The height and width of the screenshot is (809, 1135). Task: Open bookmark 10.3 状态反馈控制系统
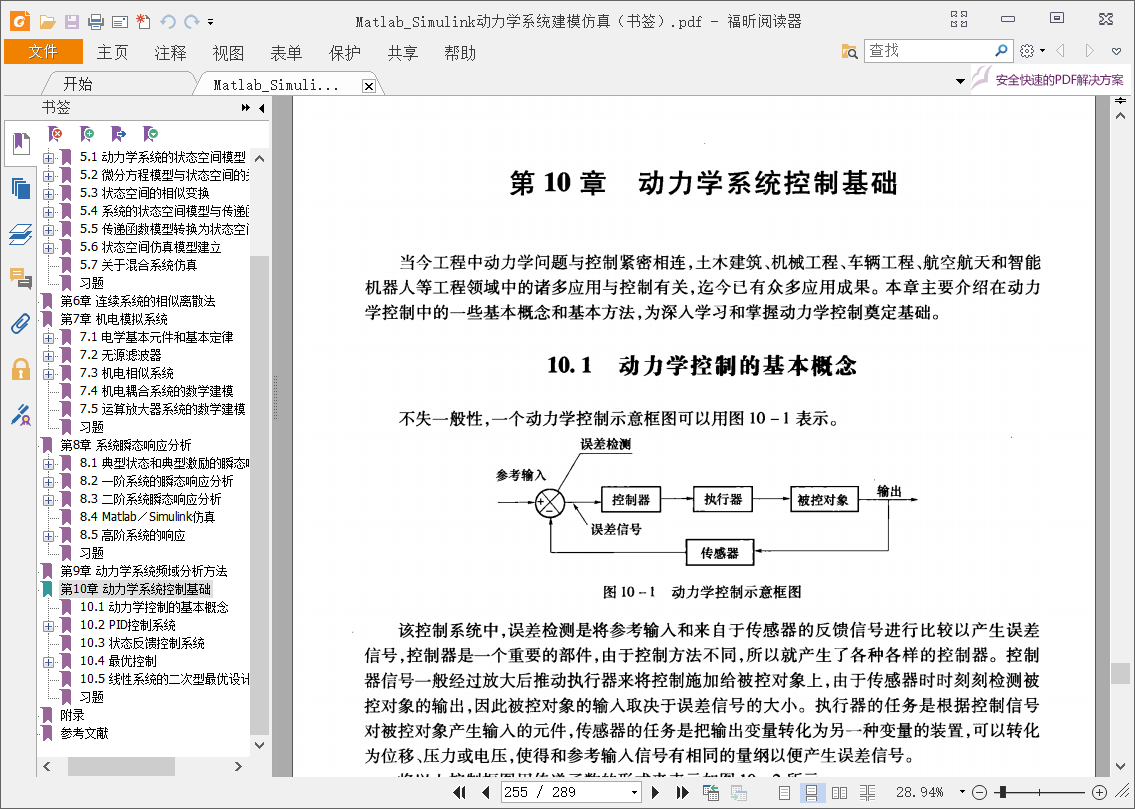pyautogui.click(x=142, y=643)
